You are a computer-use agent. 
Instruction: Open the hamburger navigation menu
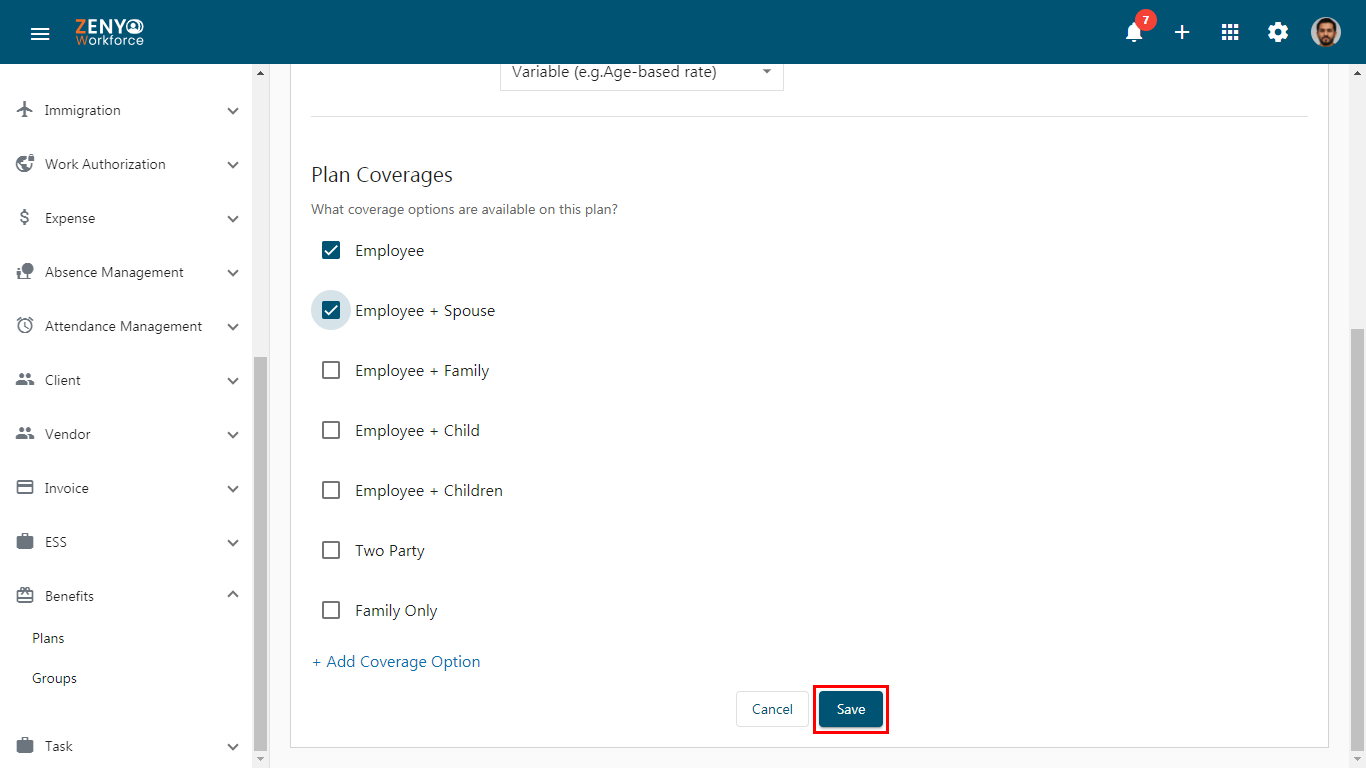point(40,33)
